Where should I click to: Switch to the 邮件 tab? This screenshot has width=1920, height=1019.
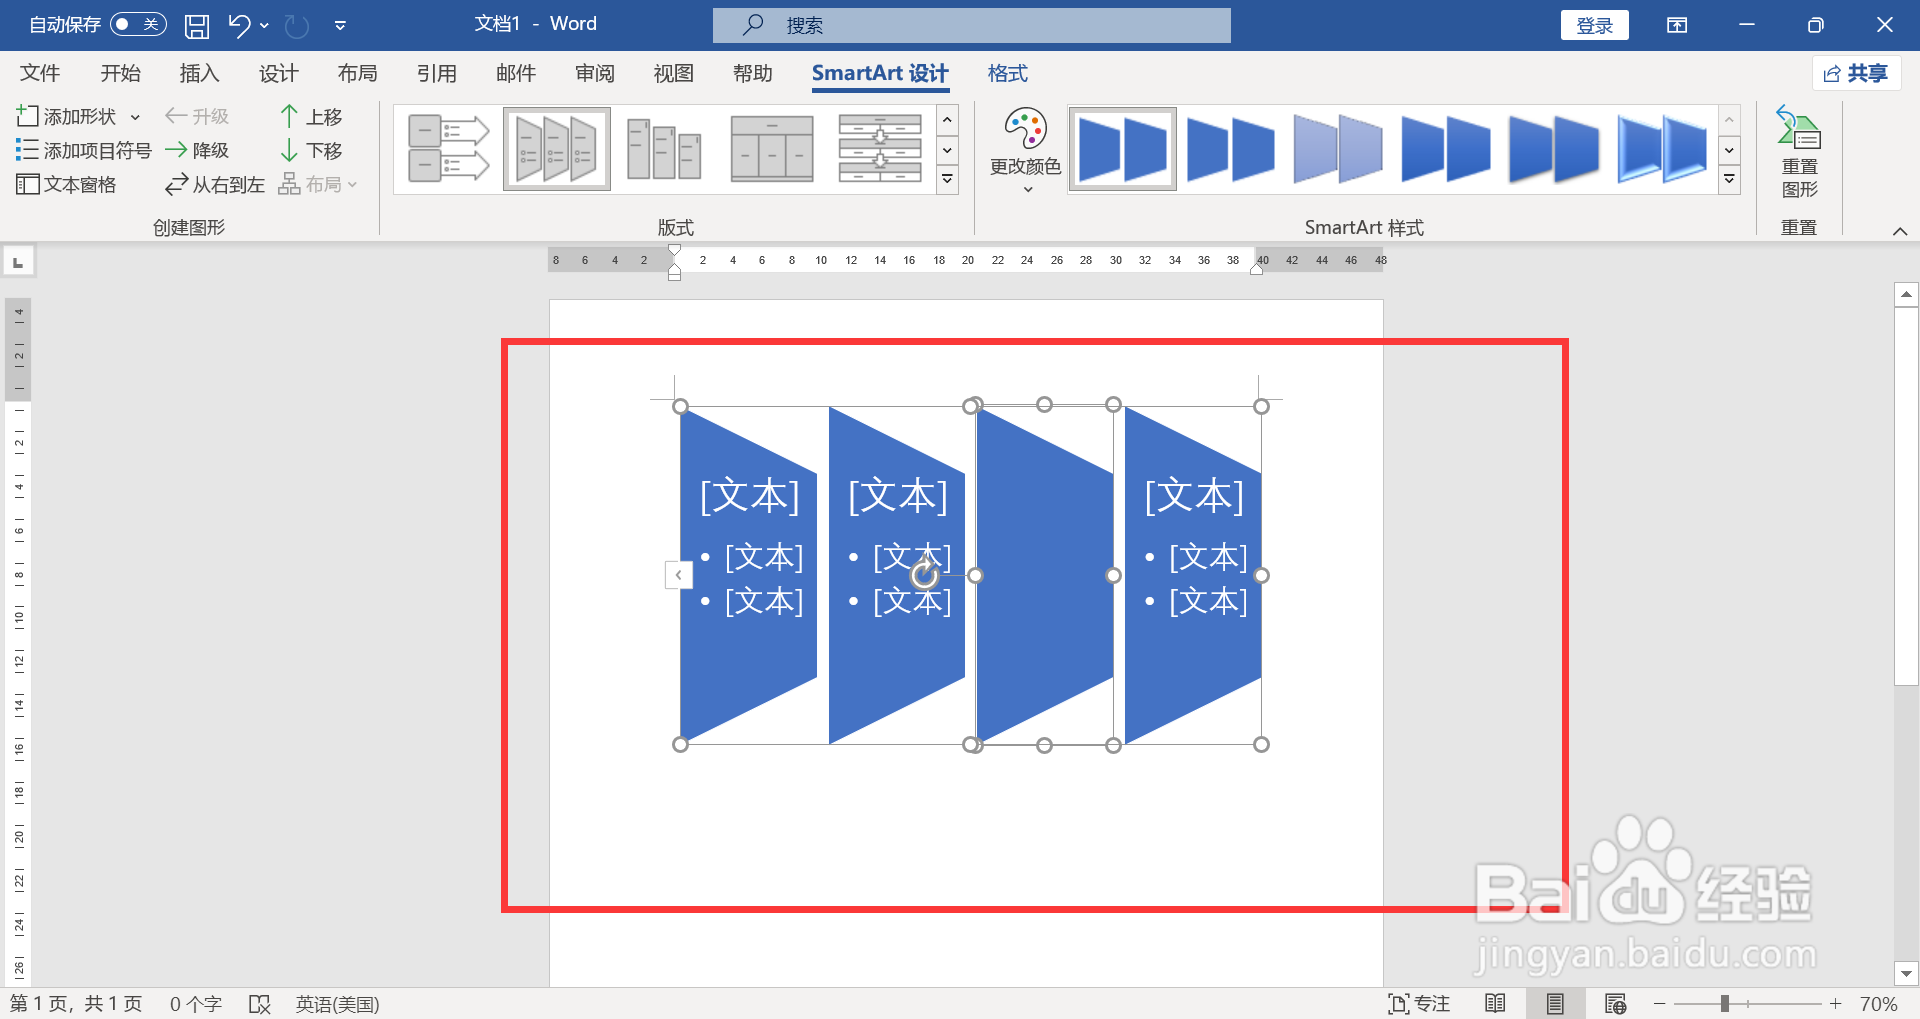[x=516, y=73]
